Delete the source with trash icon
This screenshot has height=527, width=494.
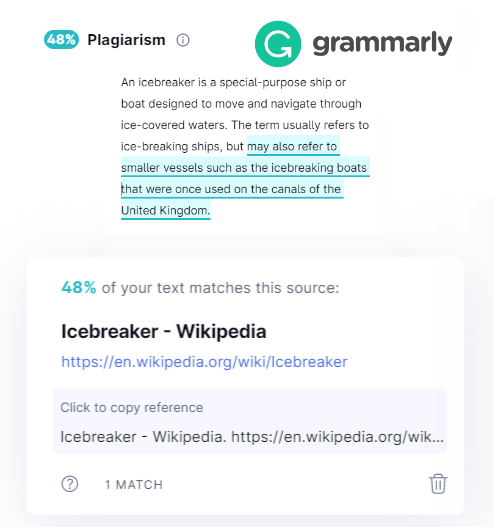438,484
